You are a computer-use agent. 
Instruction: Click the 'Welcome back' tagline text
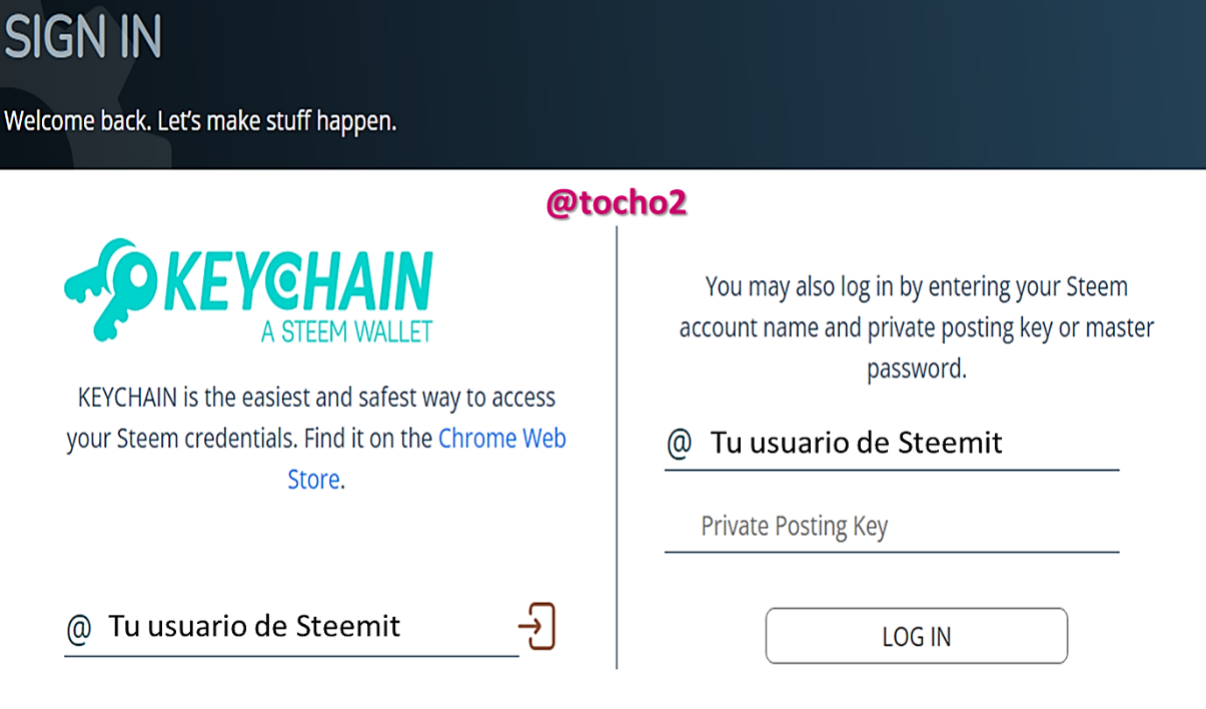201,122
